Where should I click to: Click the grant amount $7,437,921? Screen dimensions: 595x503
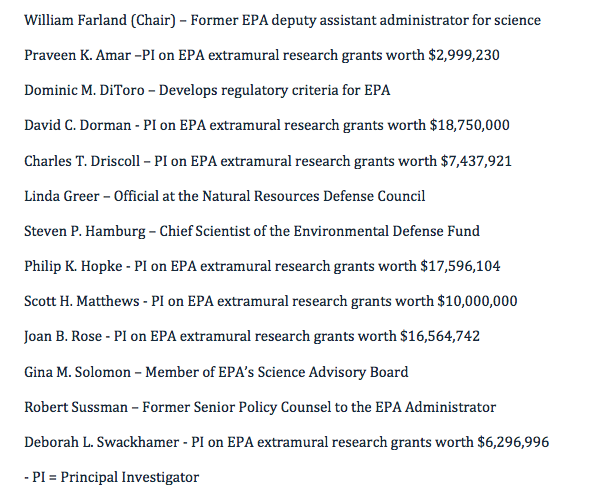tap(476, 161)
